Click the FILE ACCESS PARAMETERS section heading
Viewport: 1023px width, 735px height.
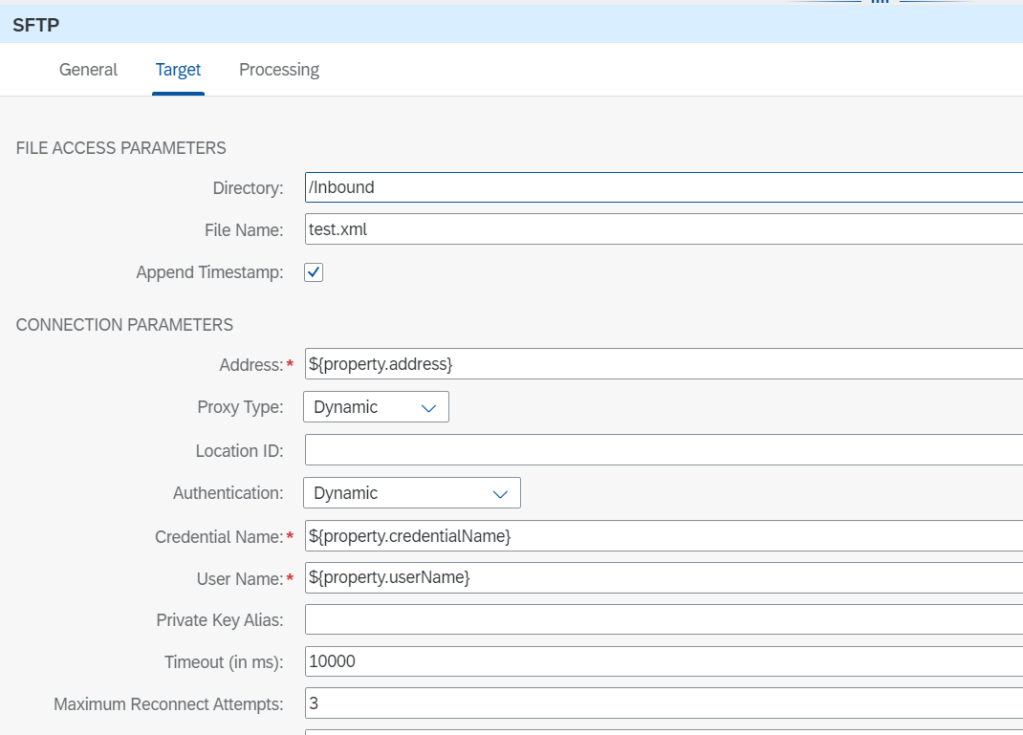tap(121, 147)
